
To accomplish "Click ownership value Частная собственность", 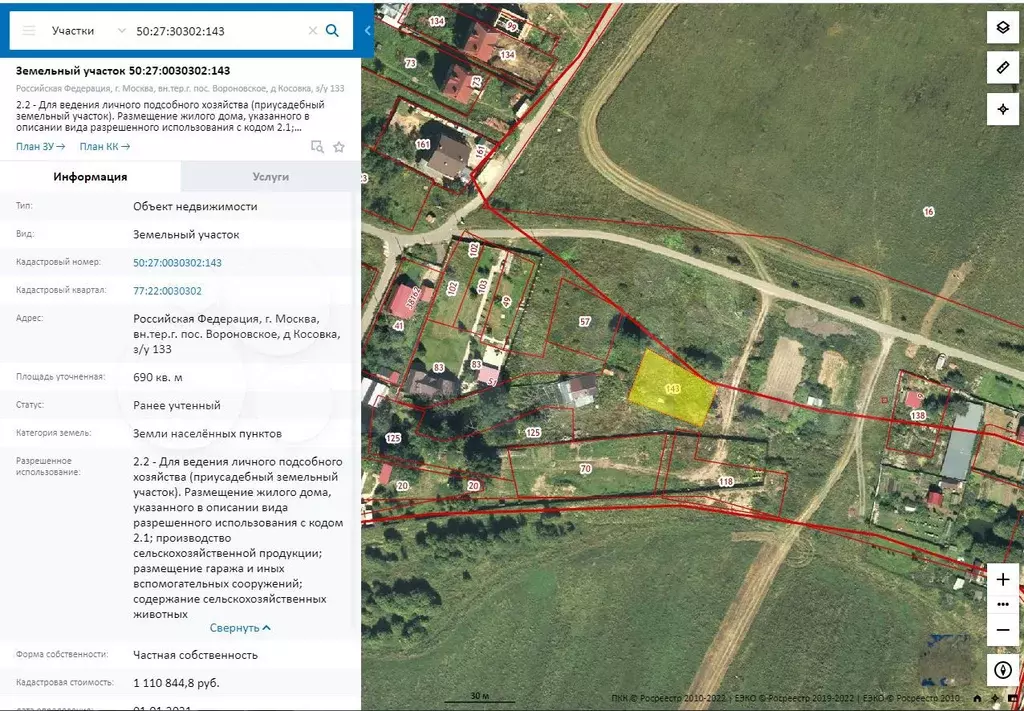I will (195, 655).
